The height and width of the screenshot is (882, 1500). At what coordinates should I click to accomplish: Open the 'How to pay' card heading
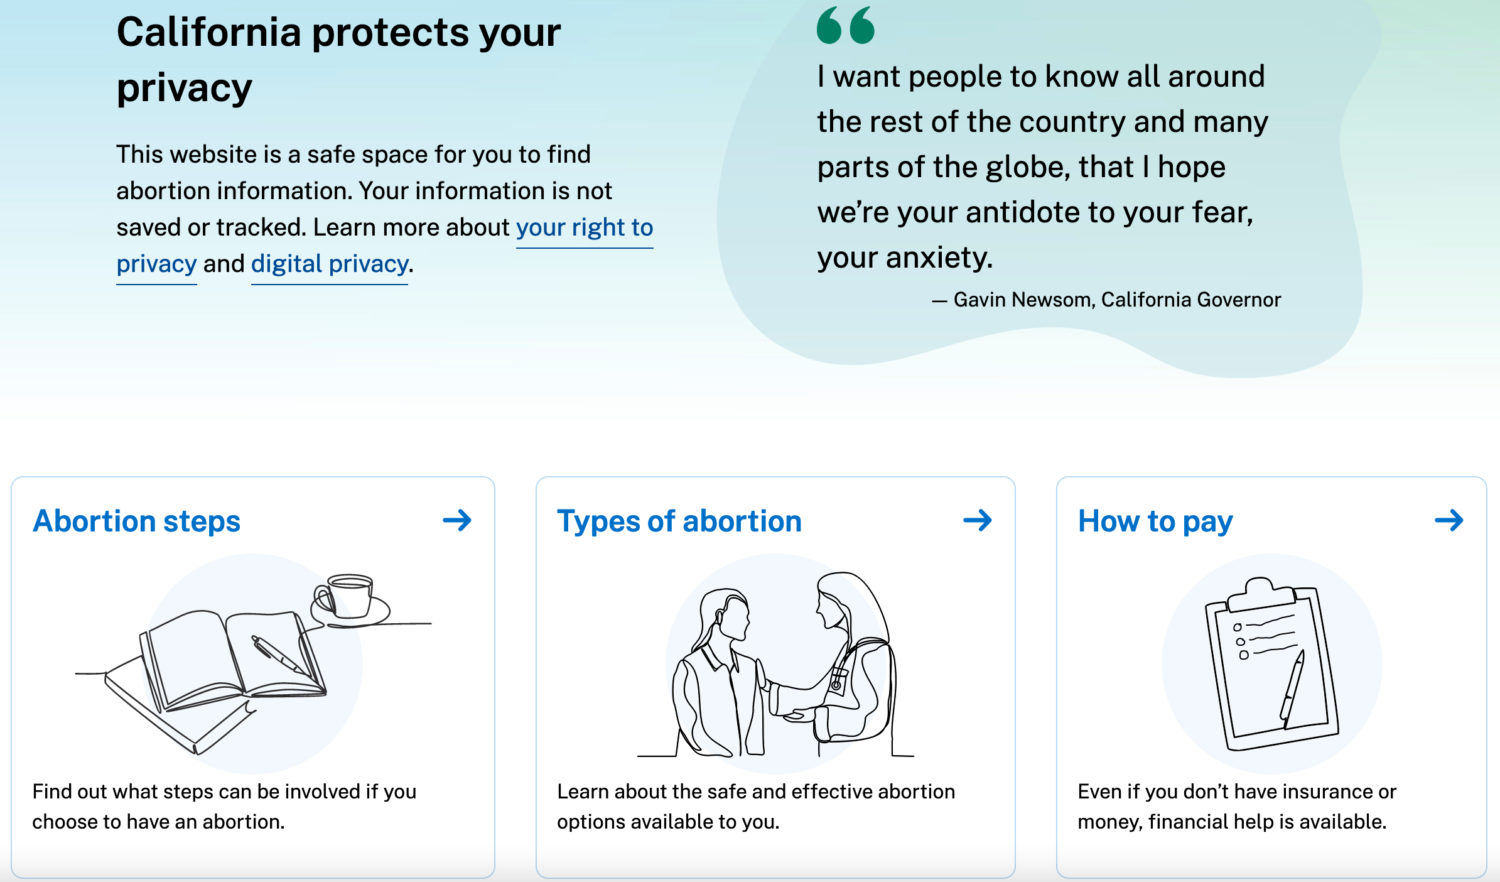[x=1155, y=521]
